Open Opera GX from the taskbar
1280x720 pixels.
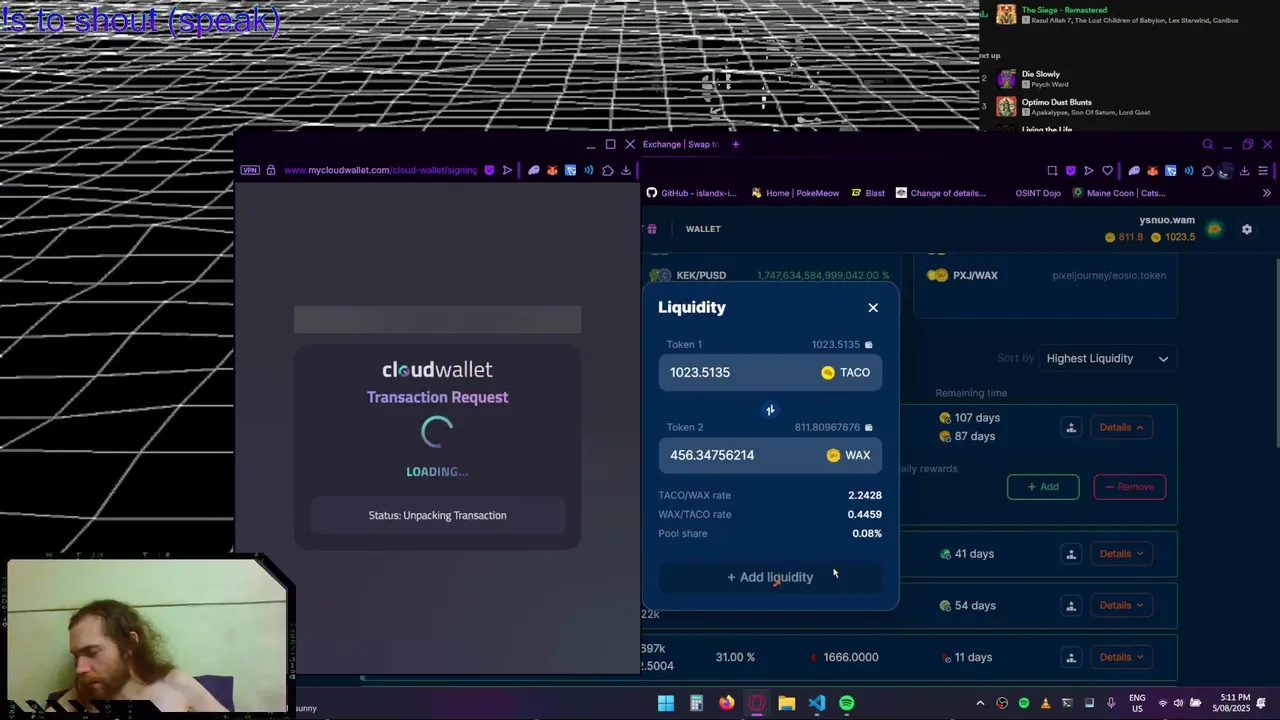(x=756, y=703)
